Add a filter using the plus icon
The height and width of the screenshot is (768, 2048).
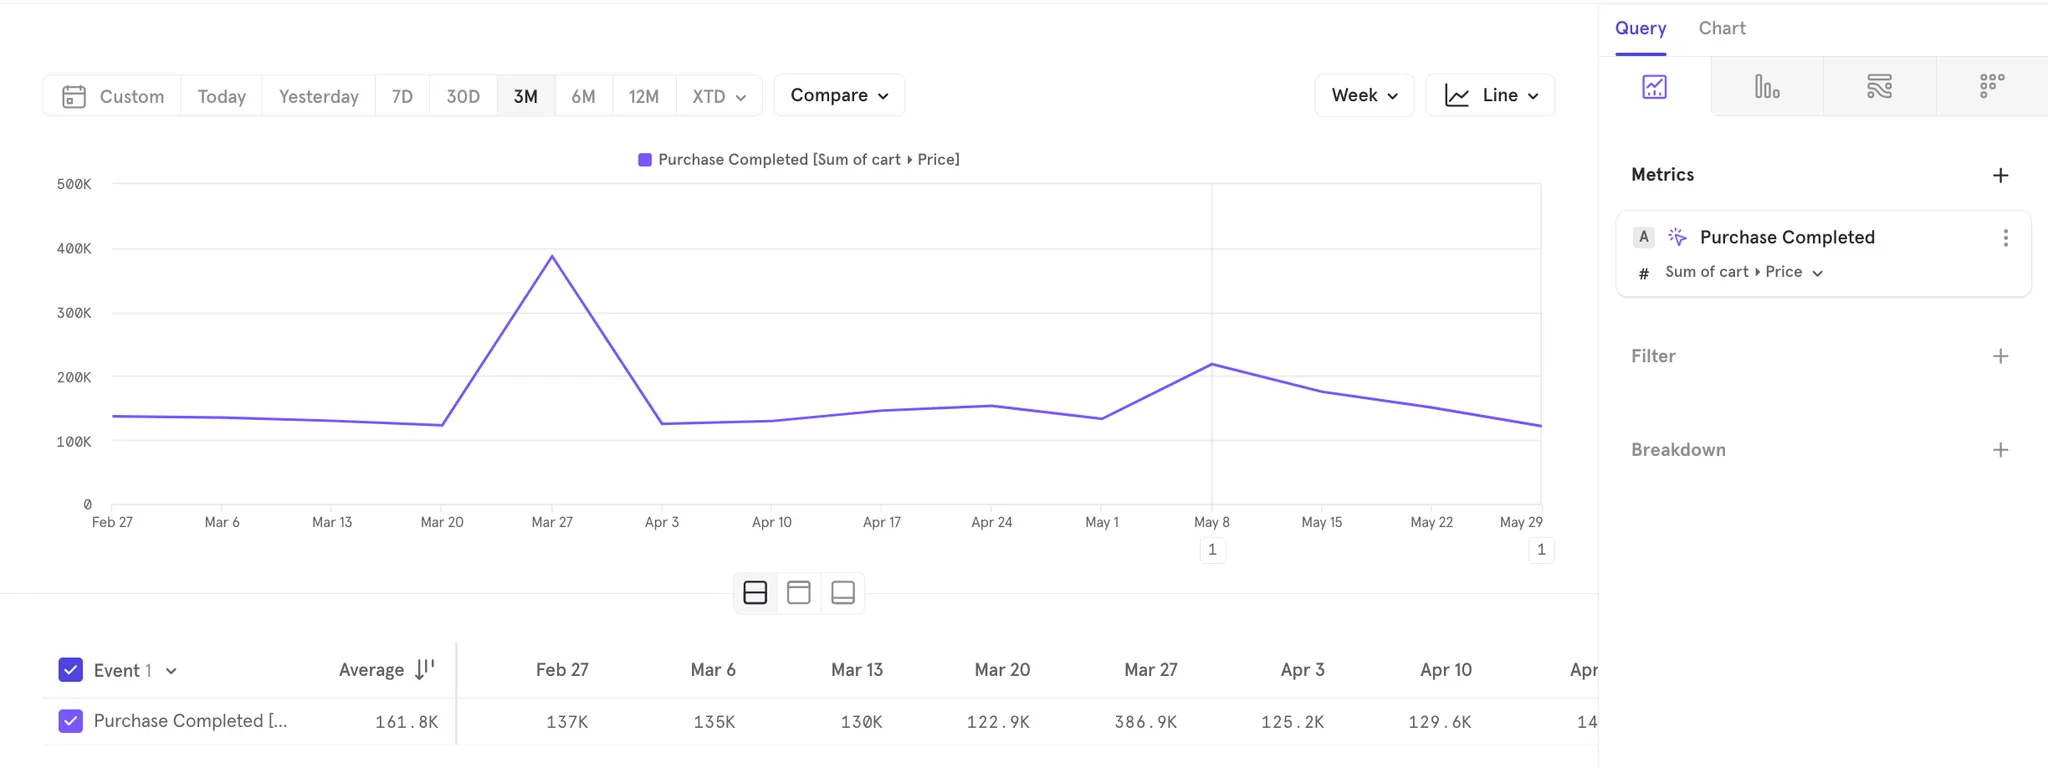(2000, 356)
